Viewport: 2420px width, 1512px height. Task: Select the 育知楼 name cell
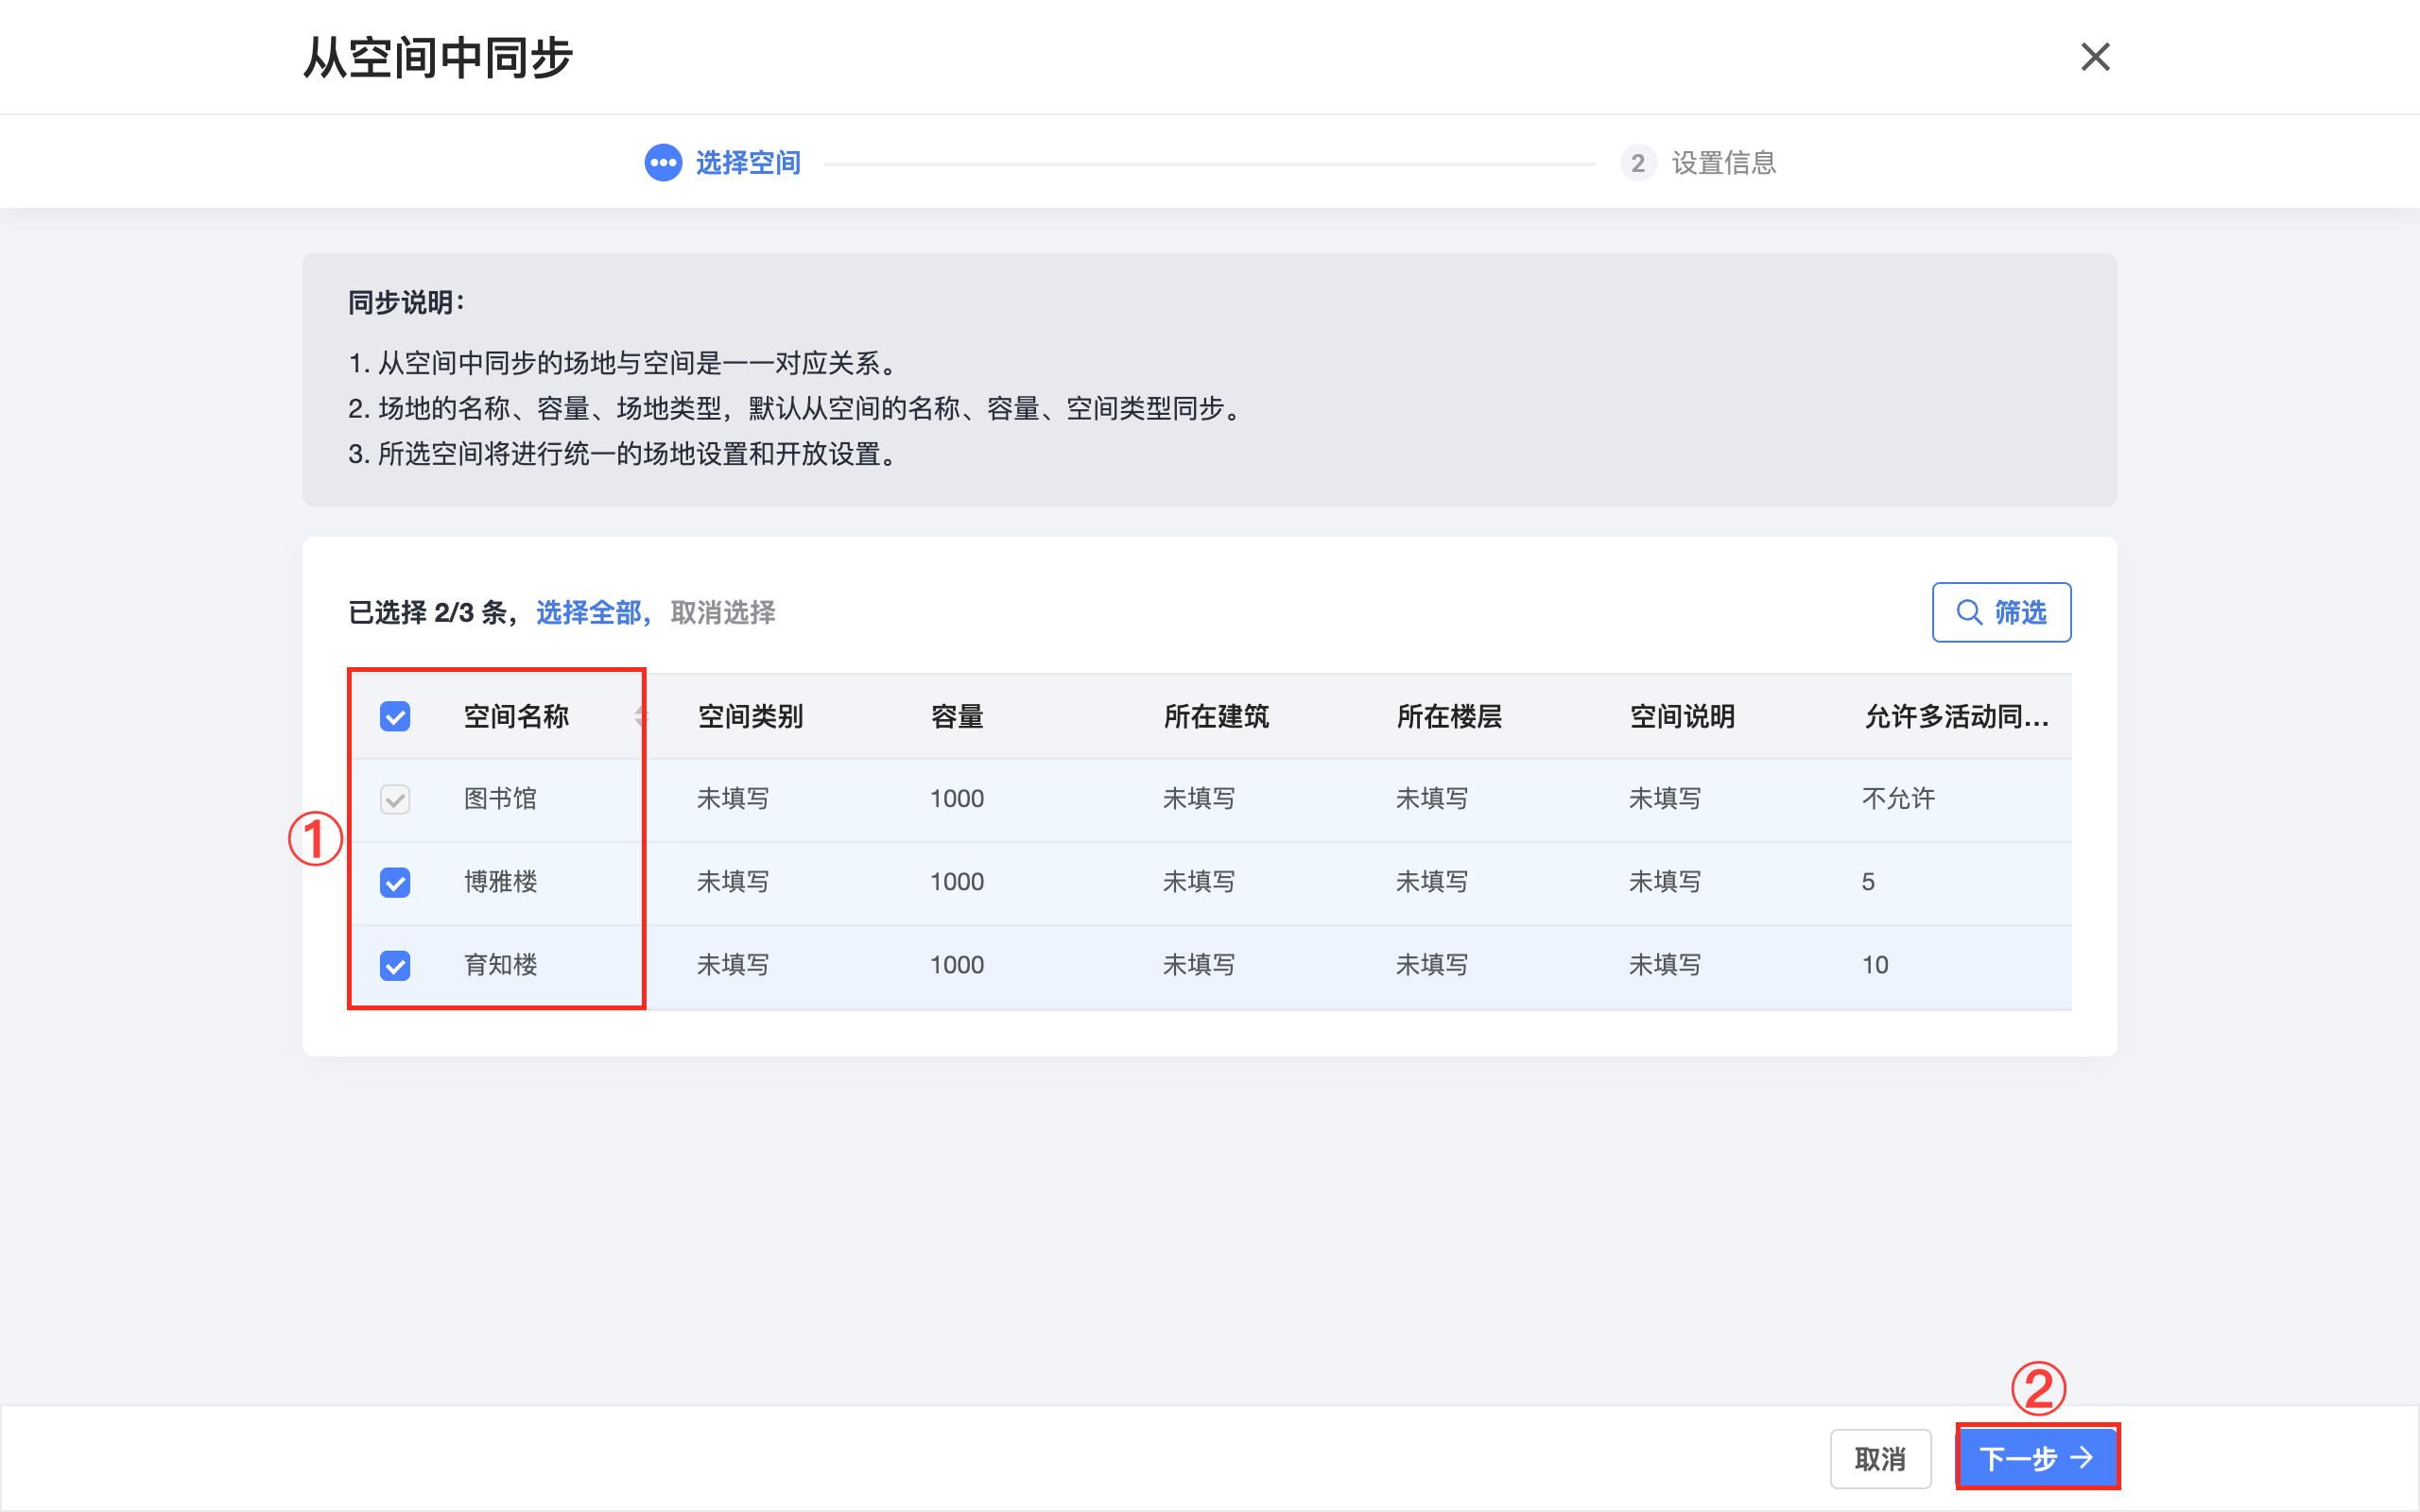click(x=500, y=965)
